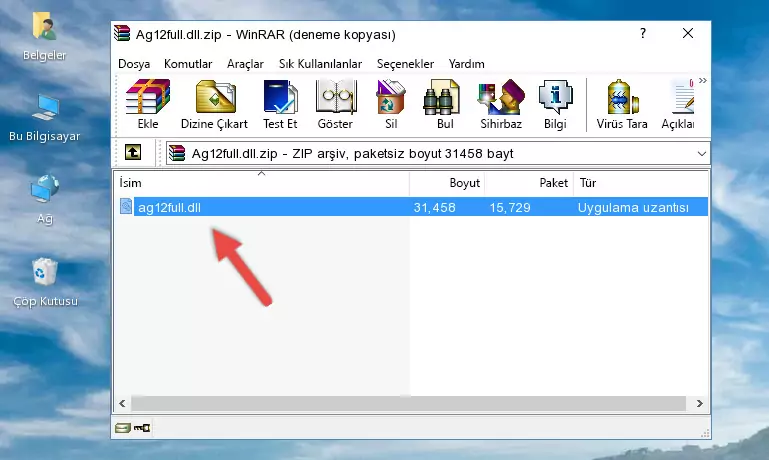Click the Uygulama uzantısı type cell
The image size is (769, 460).
[633, 207]
